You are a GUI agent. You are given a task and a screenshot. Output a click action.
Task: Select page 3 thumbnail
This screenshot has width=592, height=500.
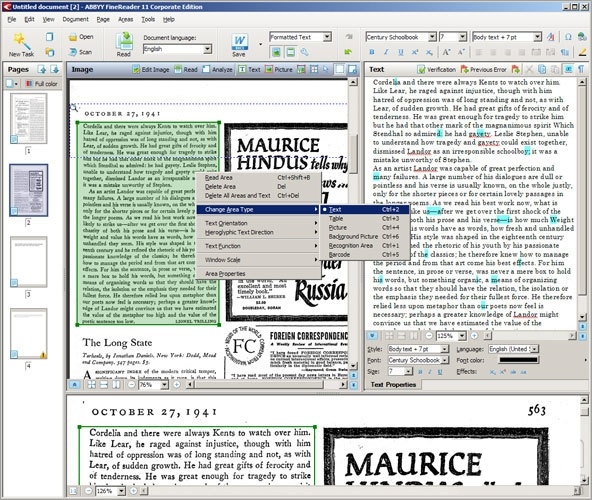[29, 262]
